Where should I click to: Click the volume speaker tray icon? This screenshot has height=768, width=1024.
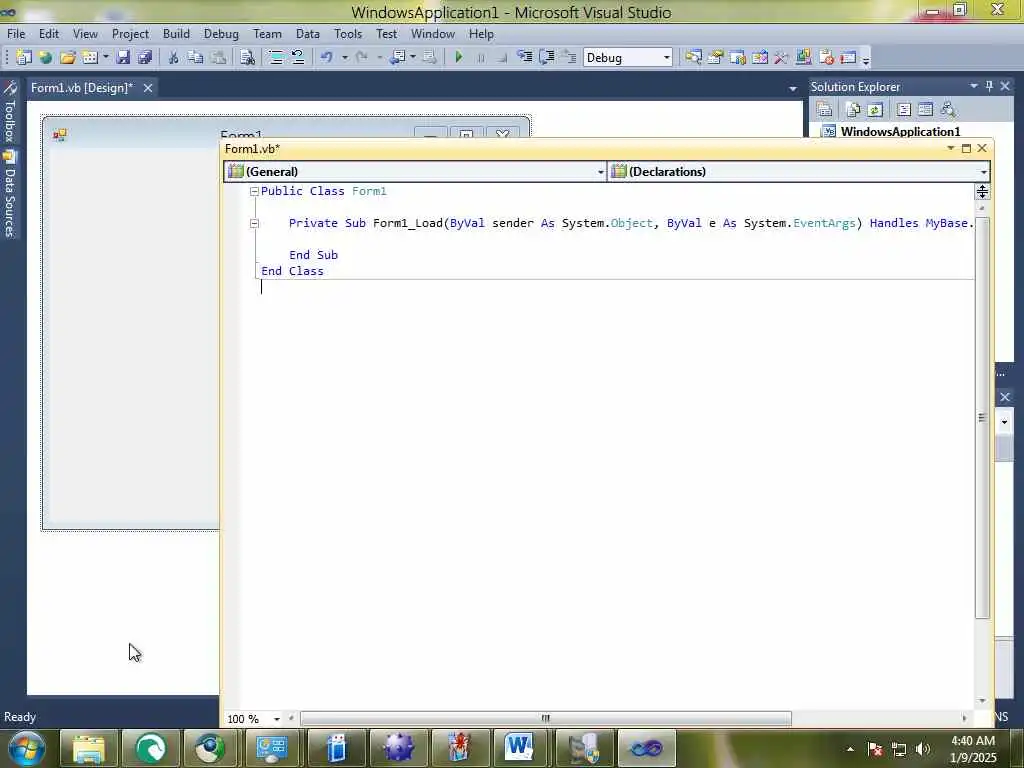922,749
